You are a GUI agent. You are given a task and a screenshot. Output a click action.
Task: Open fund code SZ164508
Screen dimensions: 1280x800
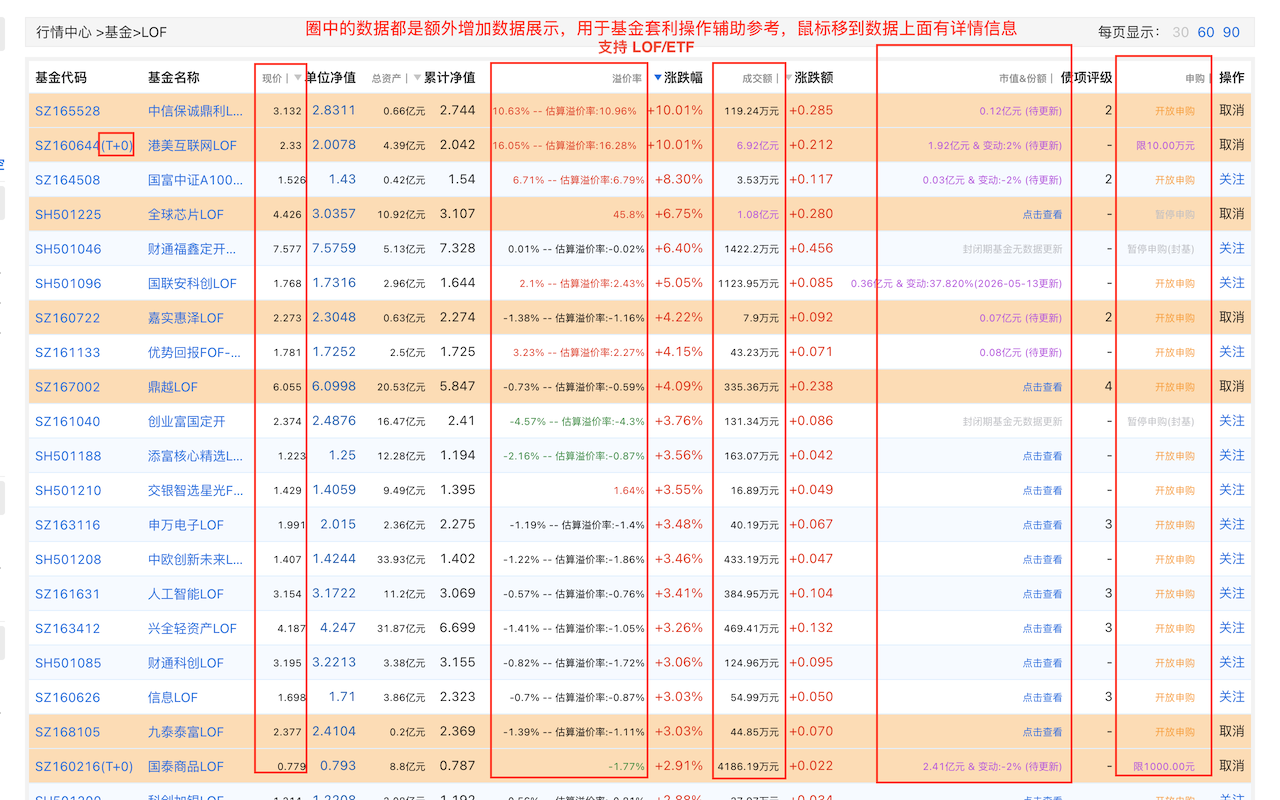(x=68, y=180)
